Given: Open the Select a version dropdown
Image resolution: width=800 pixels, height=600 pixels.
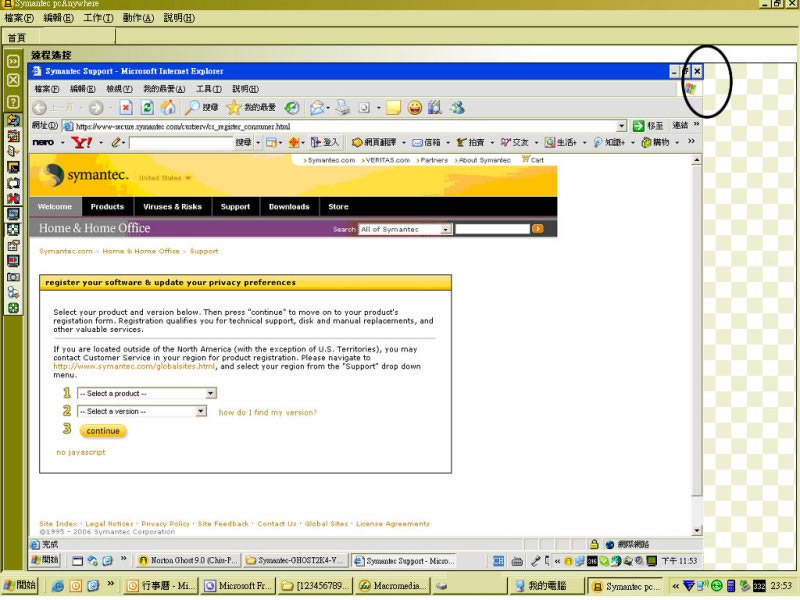Looking at the screenshot, I should [x=142, y=411].
